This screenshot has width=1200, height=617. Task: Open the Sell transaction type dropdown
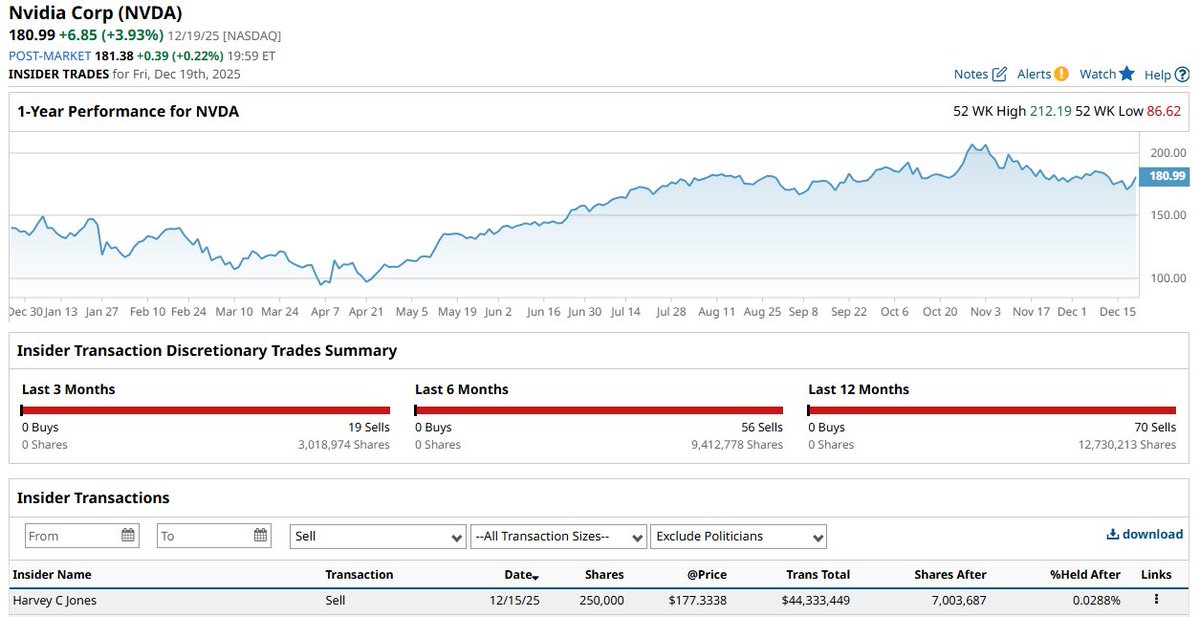pos(378,536)
